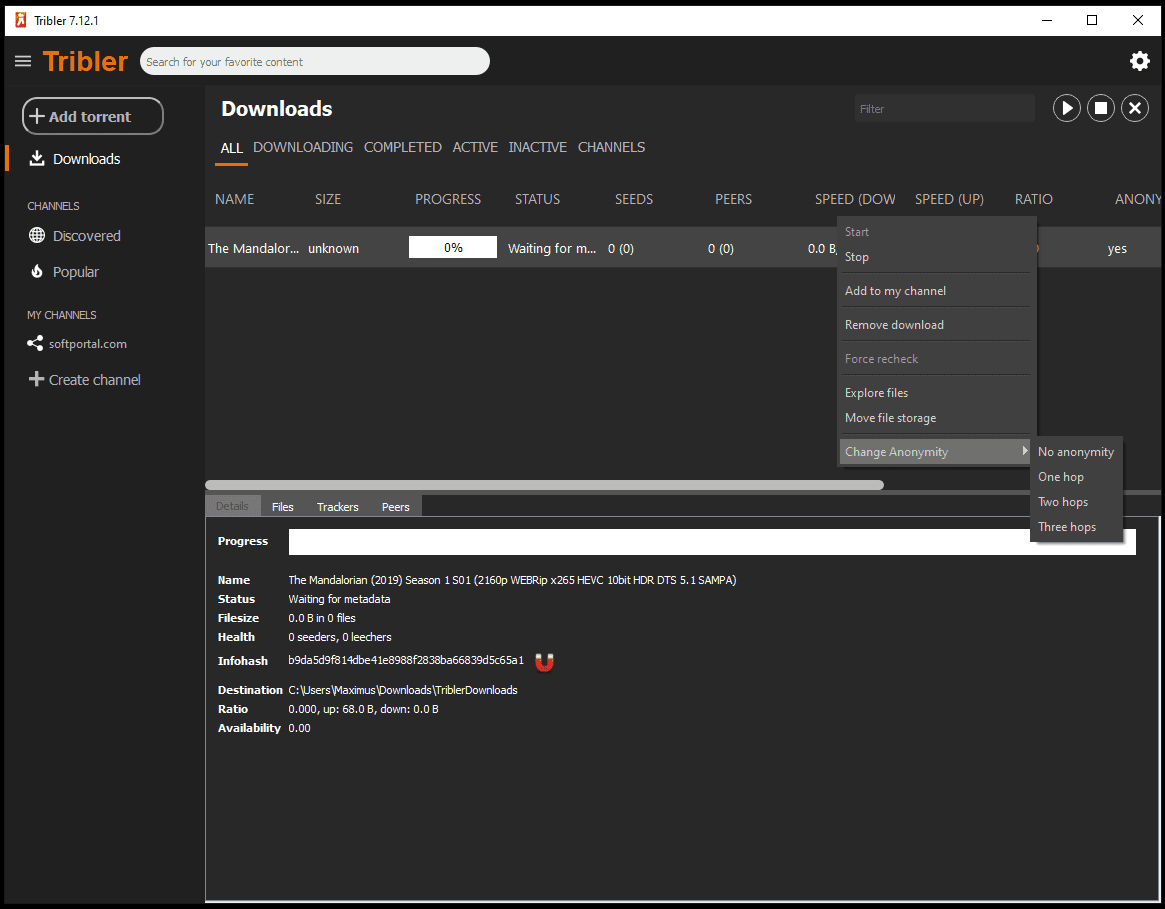
Task: Click the softportal.com share icon
Action: (x=35, y=343)
